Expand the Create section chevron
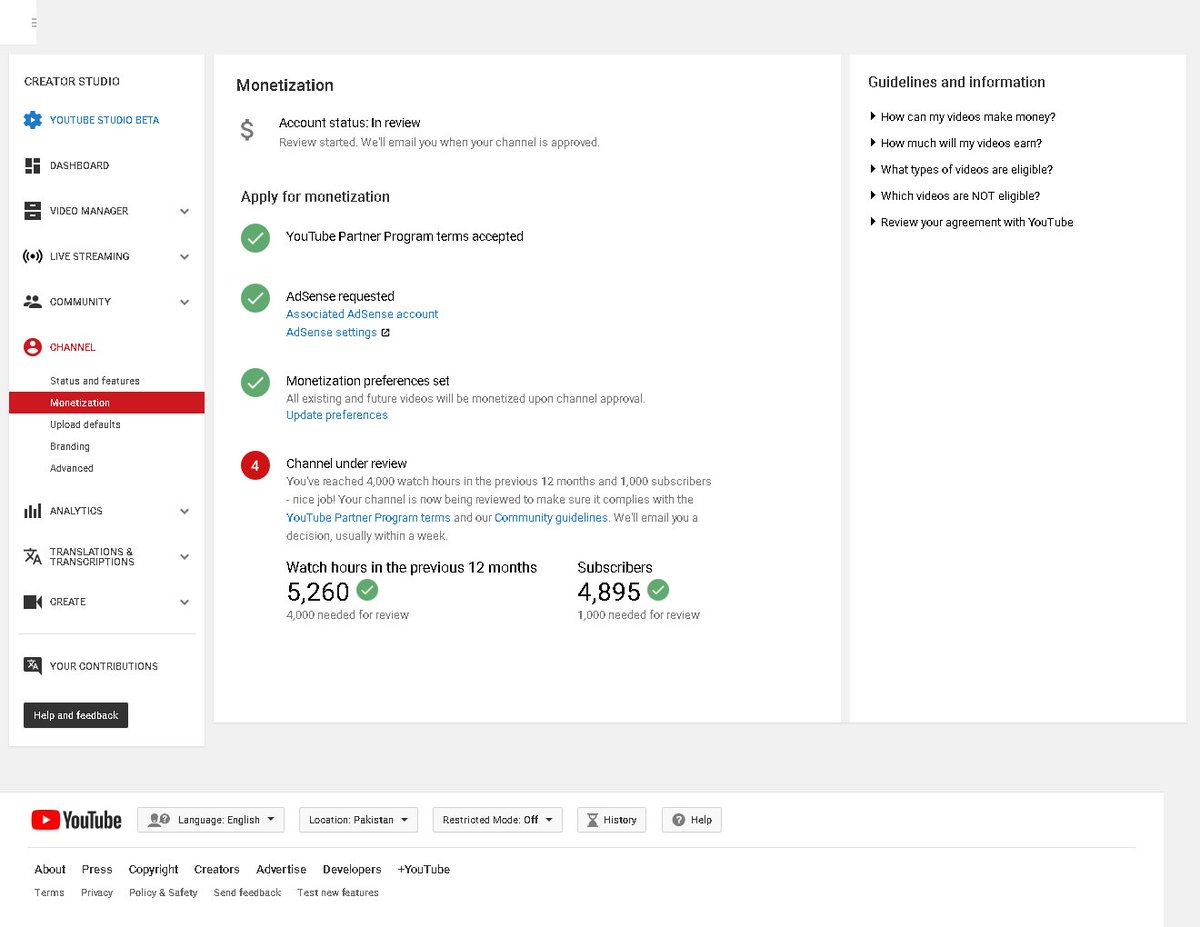This screenshot has width=1200, height=927. [x=184, y=602]
